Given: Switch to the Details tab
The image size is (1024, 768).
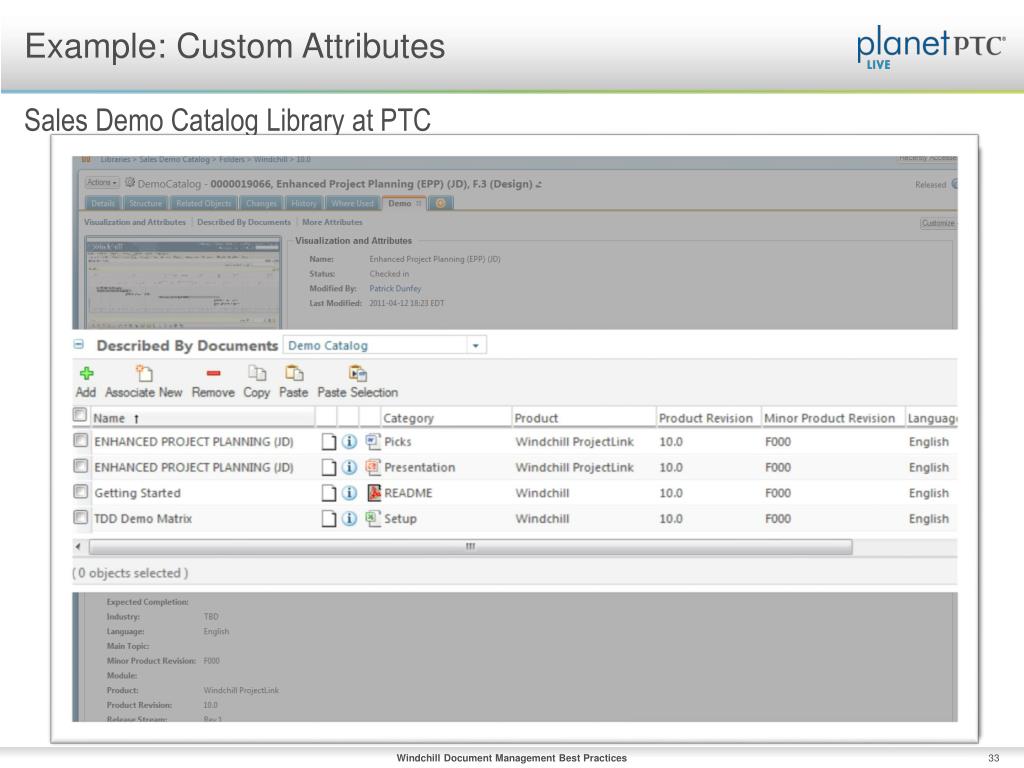Looking at the screenshot, I should pos(103,203).
